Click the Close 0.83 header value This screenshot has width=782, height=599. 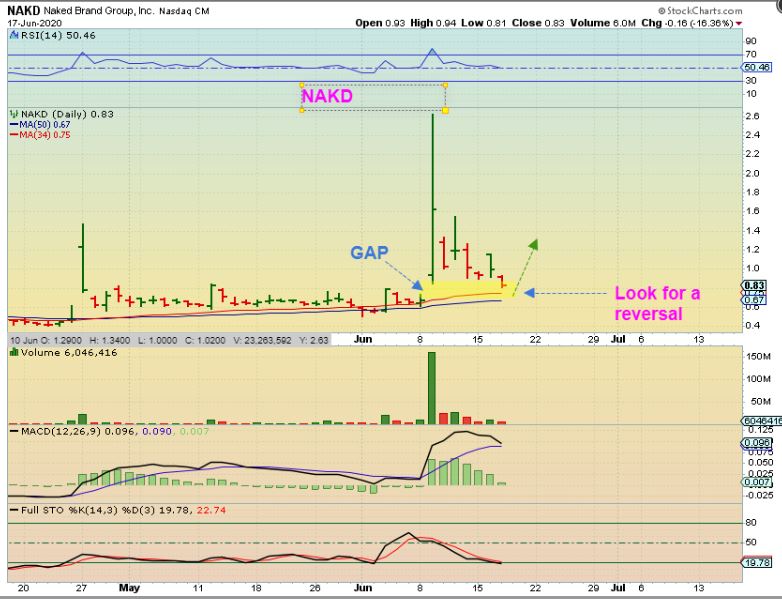coord(538,23)
